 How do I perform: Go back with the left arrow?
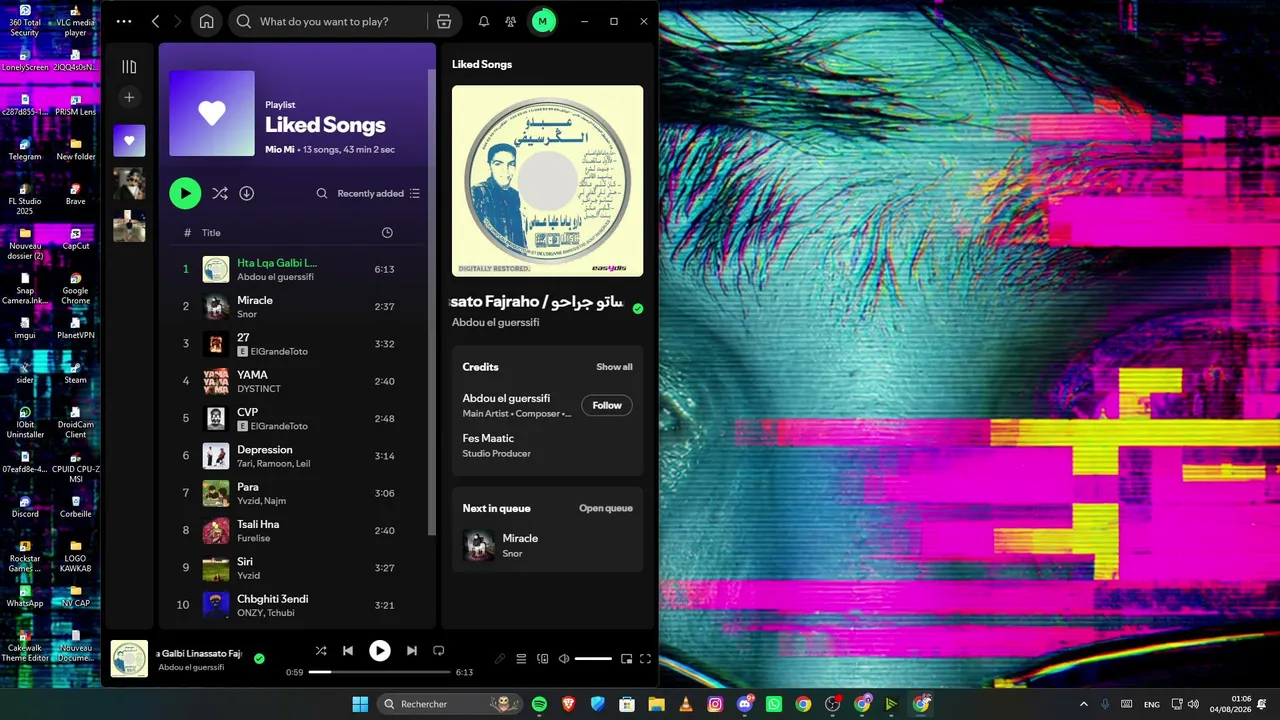(155, 21)
